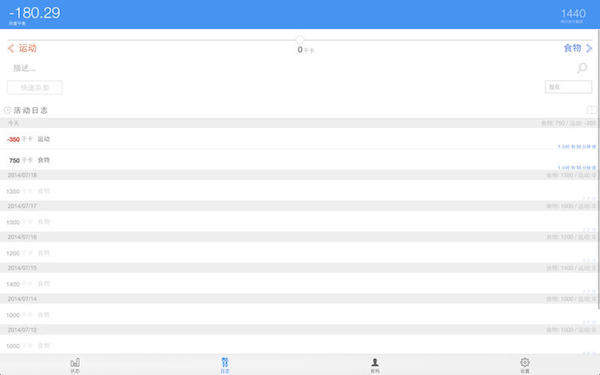This screenshot has height=375, width=600.
Task: Tap the 0 千卡 calorie value
Action: point(305,50)
